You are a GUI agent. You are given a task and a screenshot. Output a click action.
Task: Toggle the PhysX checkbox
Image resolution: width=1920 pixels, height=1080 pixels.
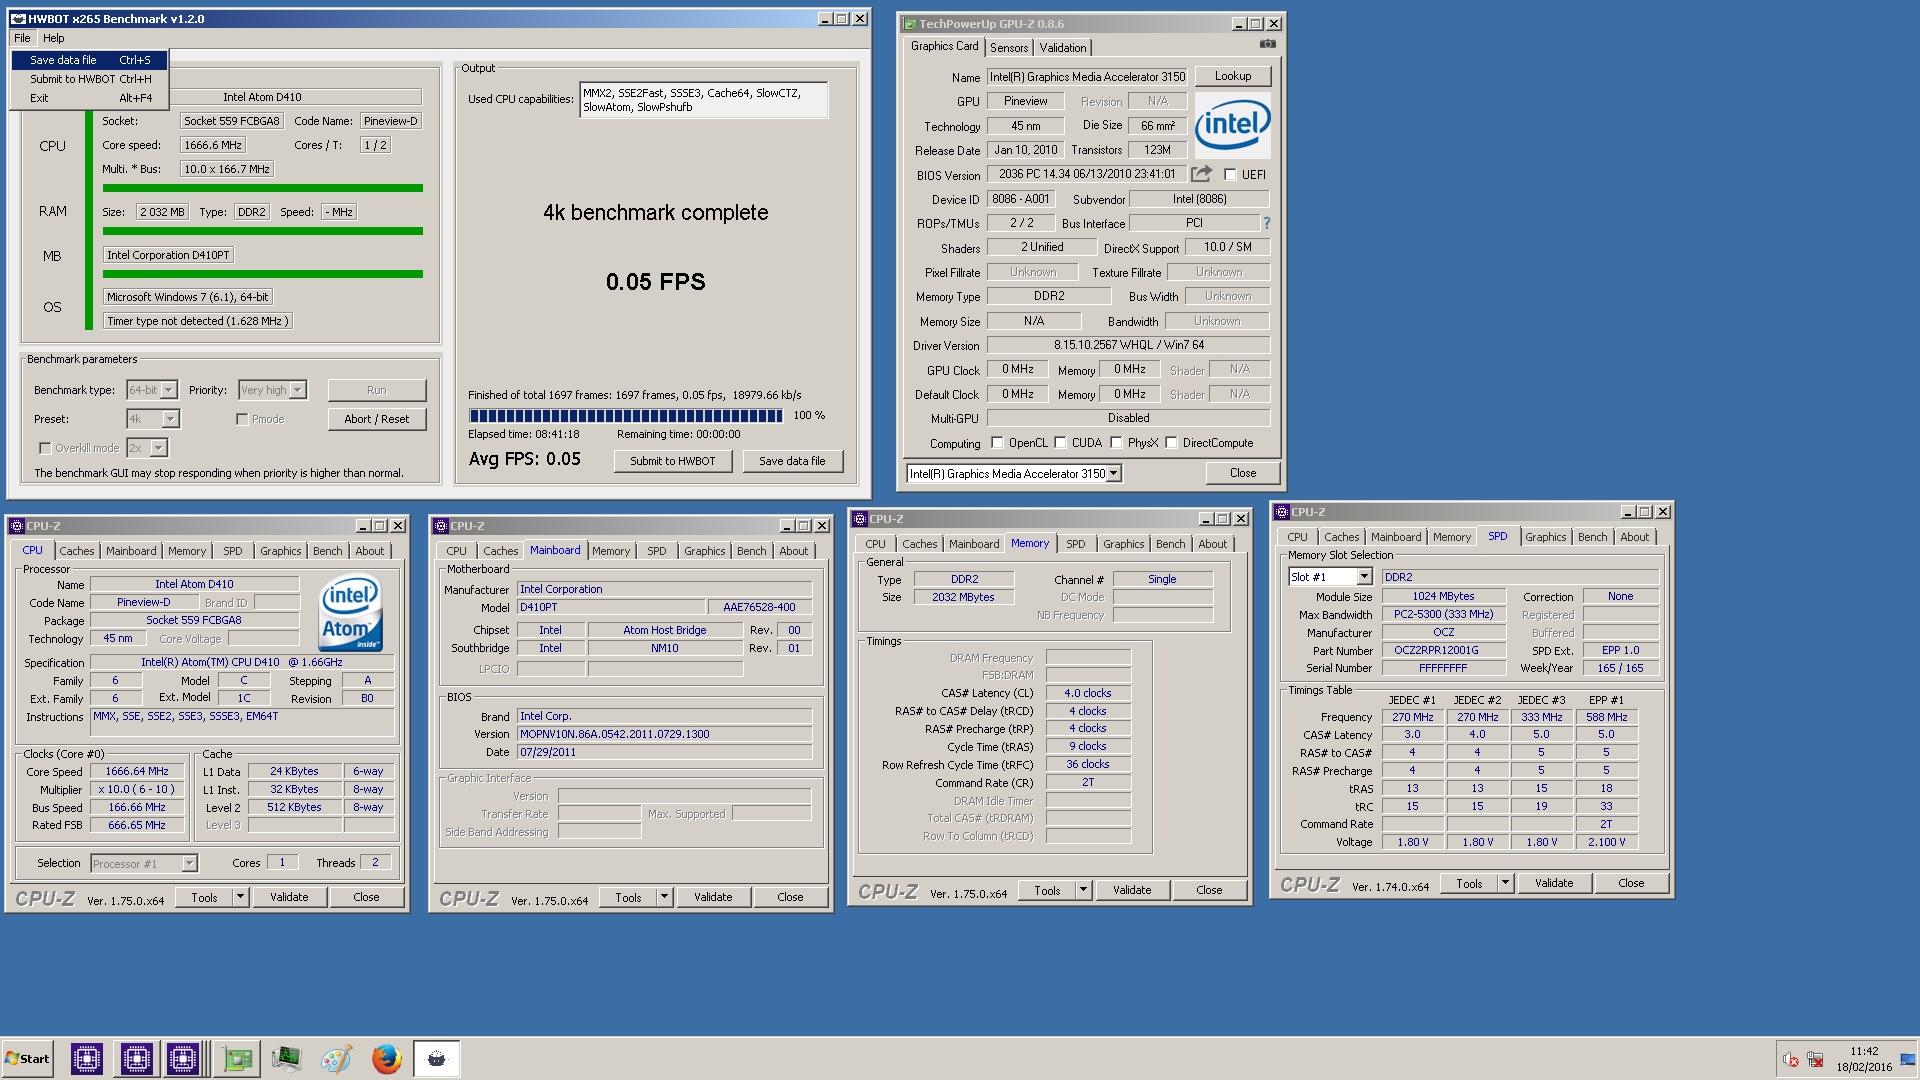coord(1116,443)
